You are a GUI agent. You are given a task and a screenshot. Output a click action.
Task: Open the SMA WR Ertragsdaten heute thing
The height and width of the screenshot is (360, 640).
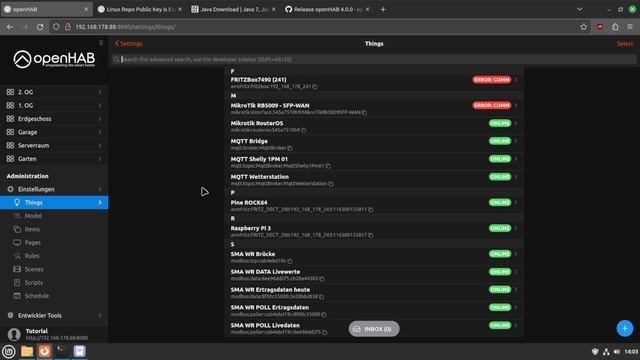(374, 293)
